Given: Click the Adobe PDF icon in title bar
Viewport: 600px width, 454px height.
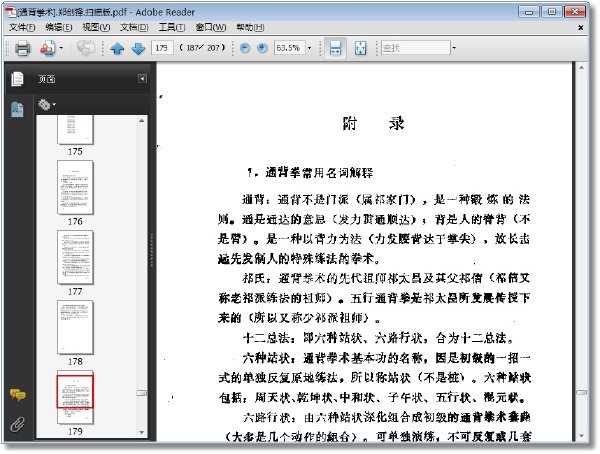Looking at the screenshot, I should tap(11, 11).
